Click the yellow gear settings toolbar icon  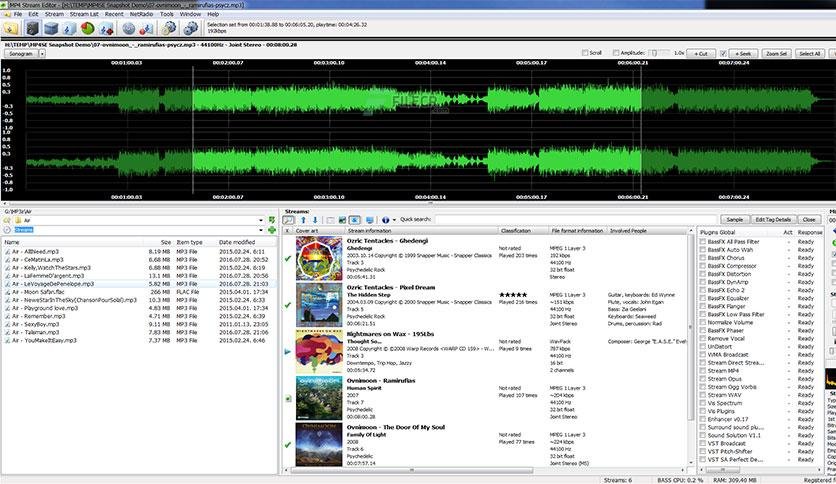tap(169, 28)
